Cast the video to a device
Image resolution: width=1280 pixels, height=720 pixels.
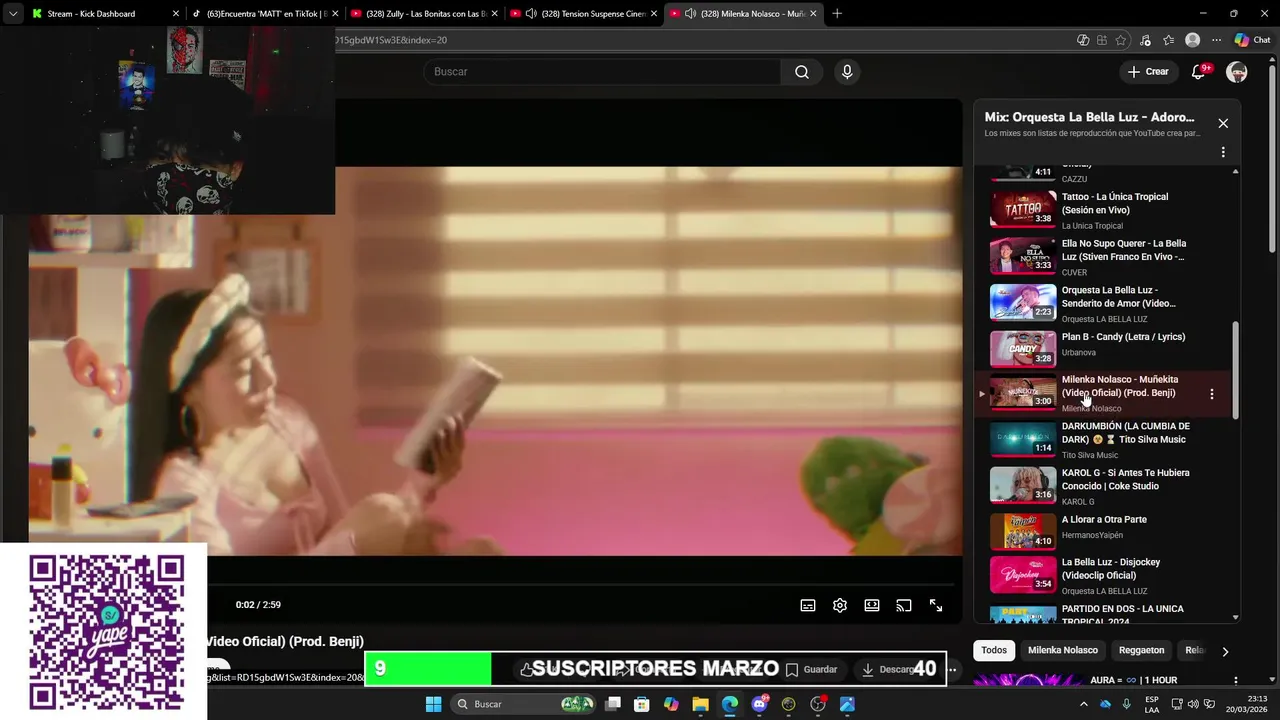[904, 605]
